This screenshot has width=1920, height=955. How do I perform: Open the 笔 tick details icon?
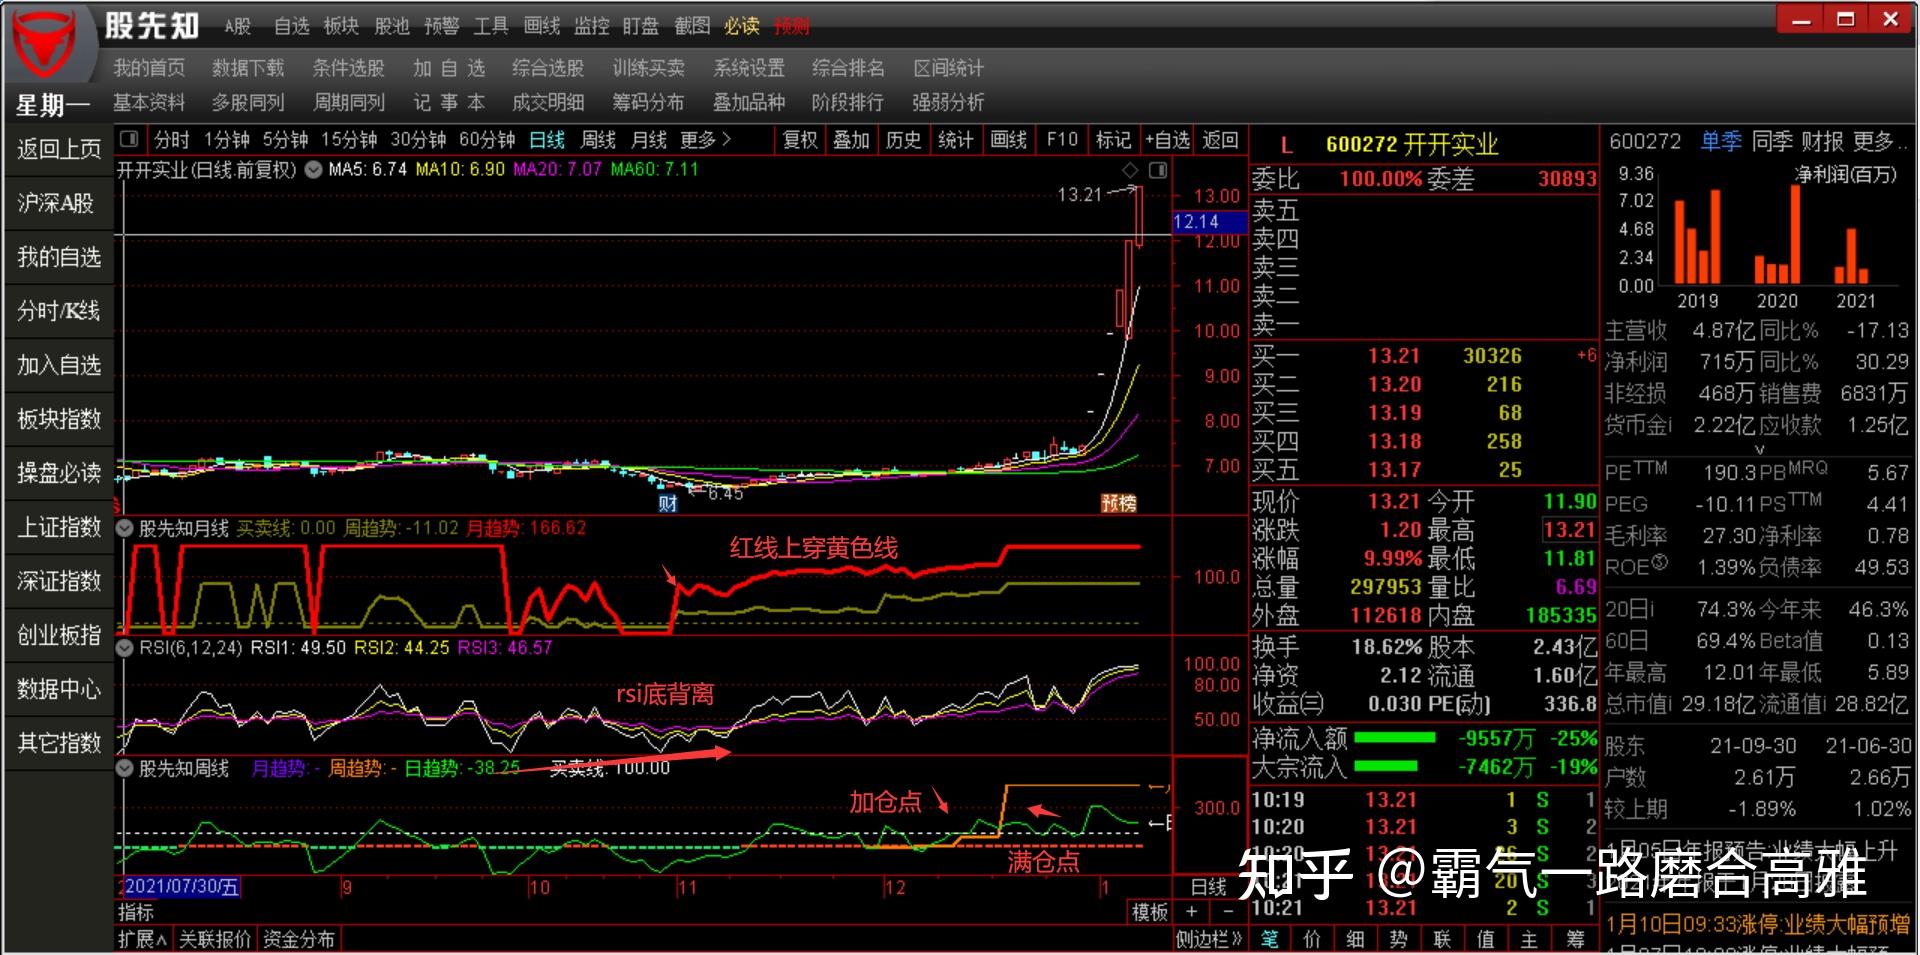pos(1269,939)
